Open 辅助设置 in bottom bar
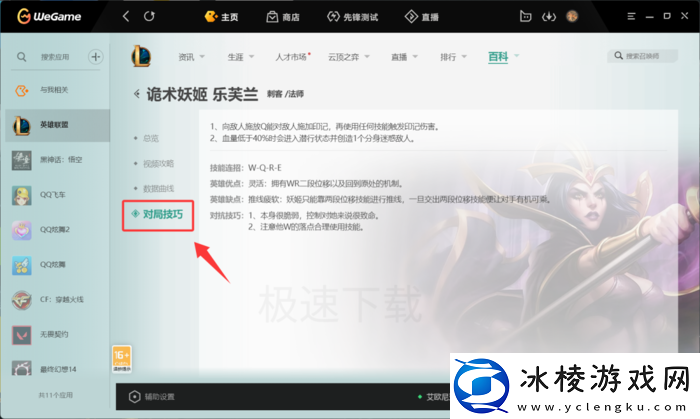 click(152, 397)
